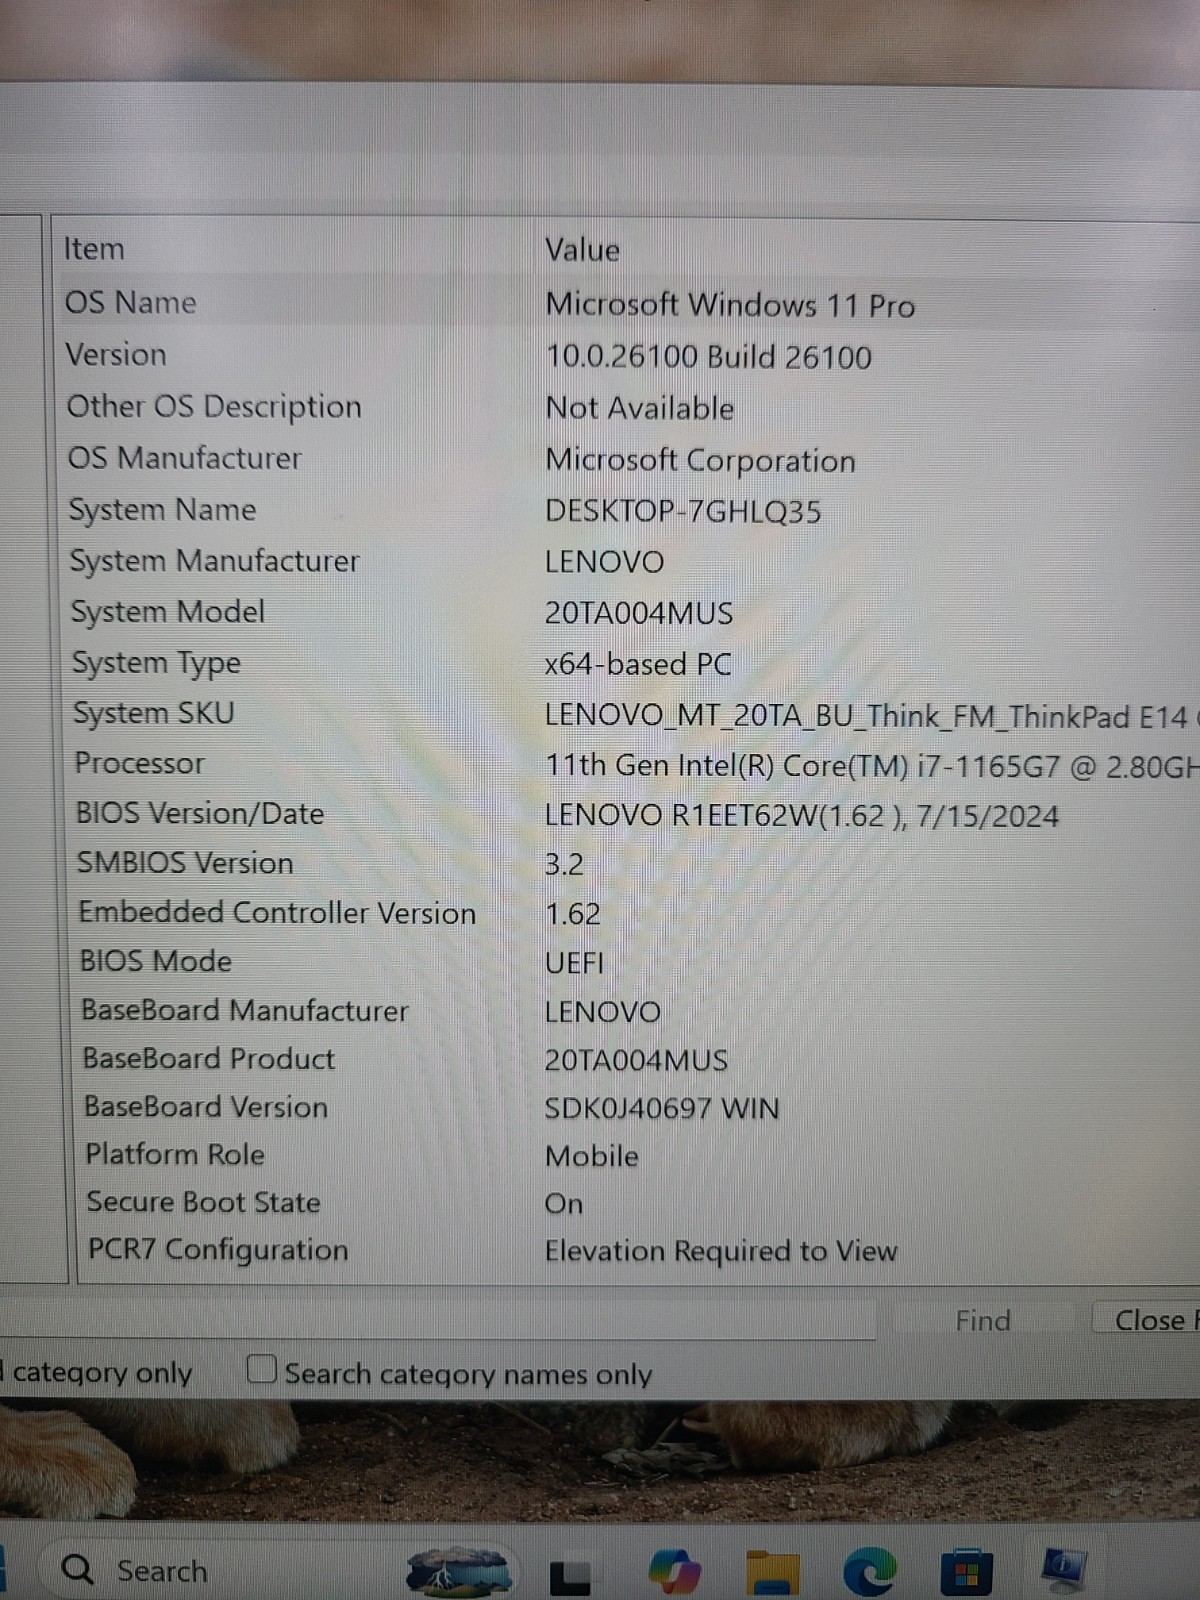
Task: Open Microsoft Store from the taskbar
Action: pyautogui.click(x=966, y=1571)
